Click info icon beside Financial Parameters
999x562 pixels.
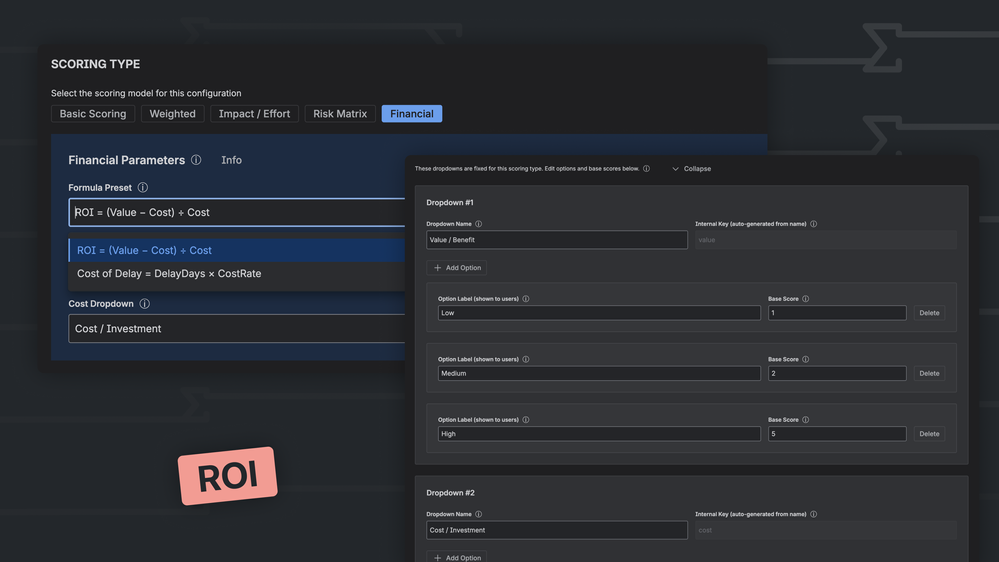coord(196,160)
